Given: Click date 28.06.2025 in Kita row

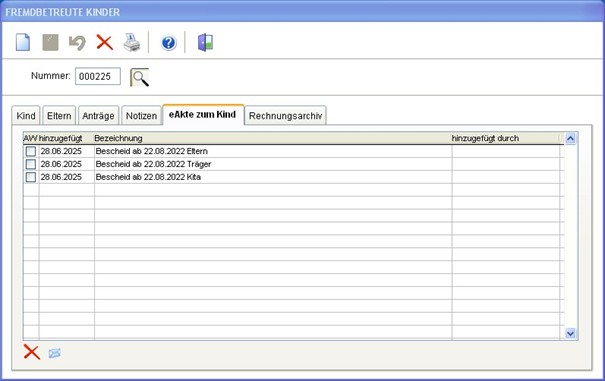Looking at the screenshot, I should 61,177.
